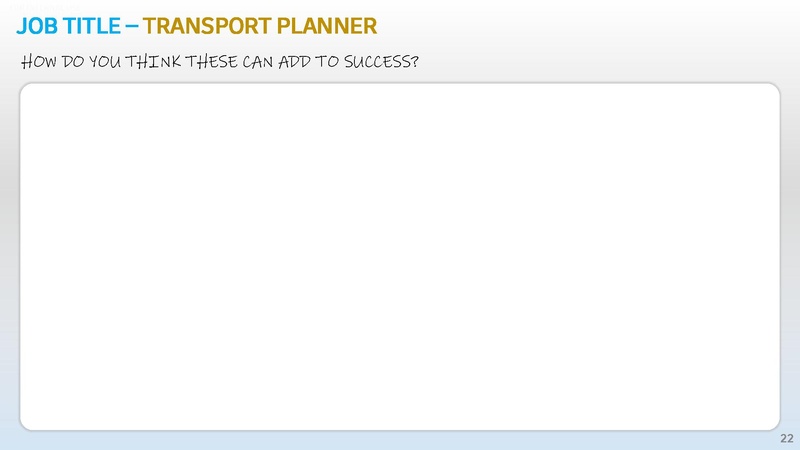The image size is (800, 450).
Task: Click the word JOB in the heading
Action: click(36, 22)
